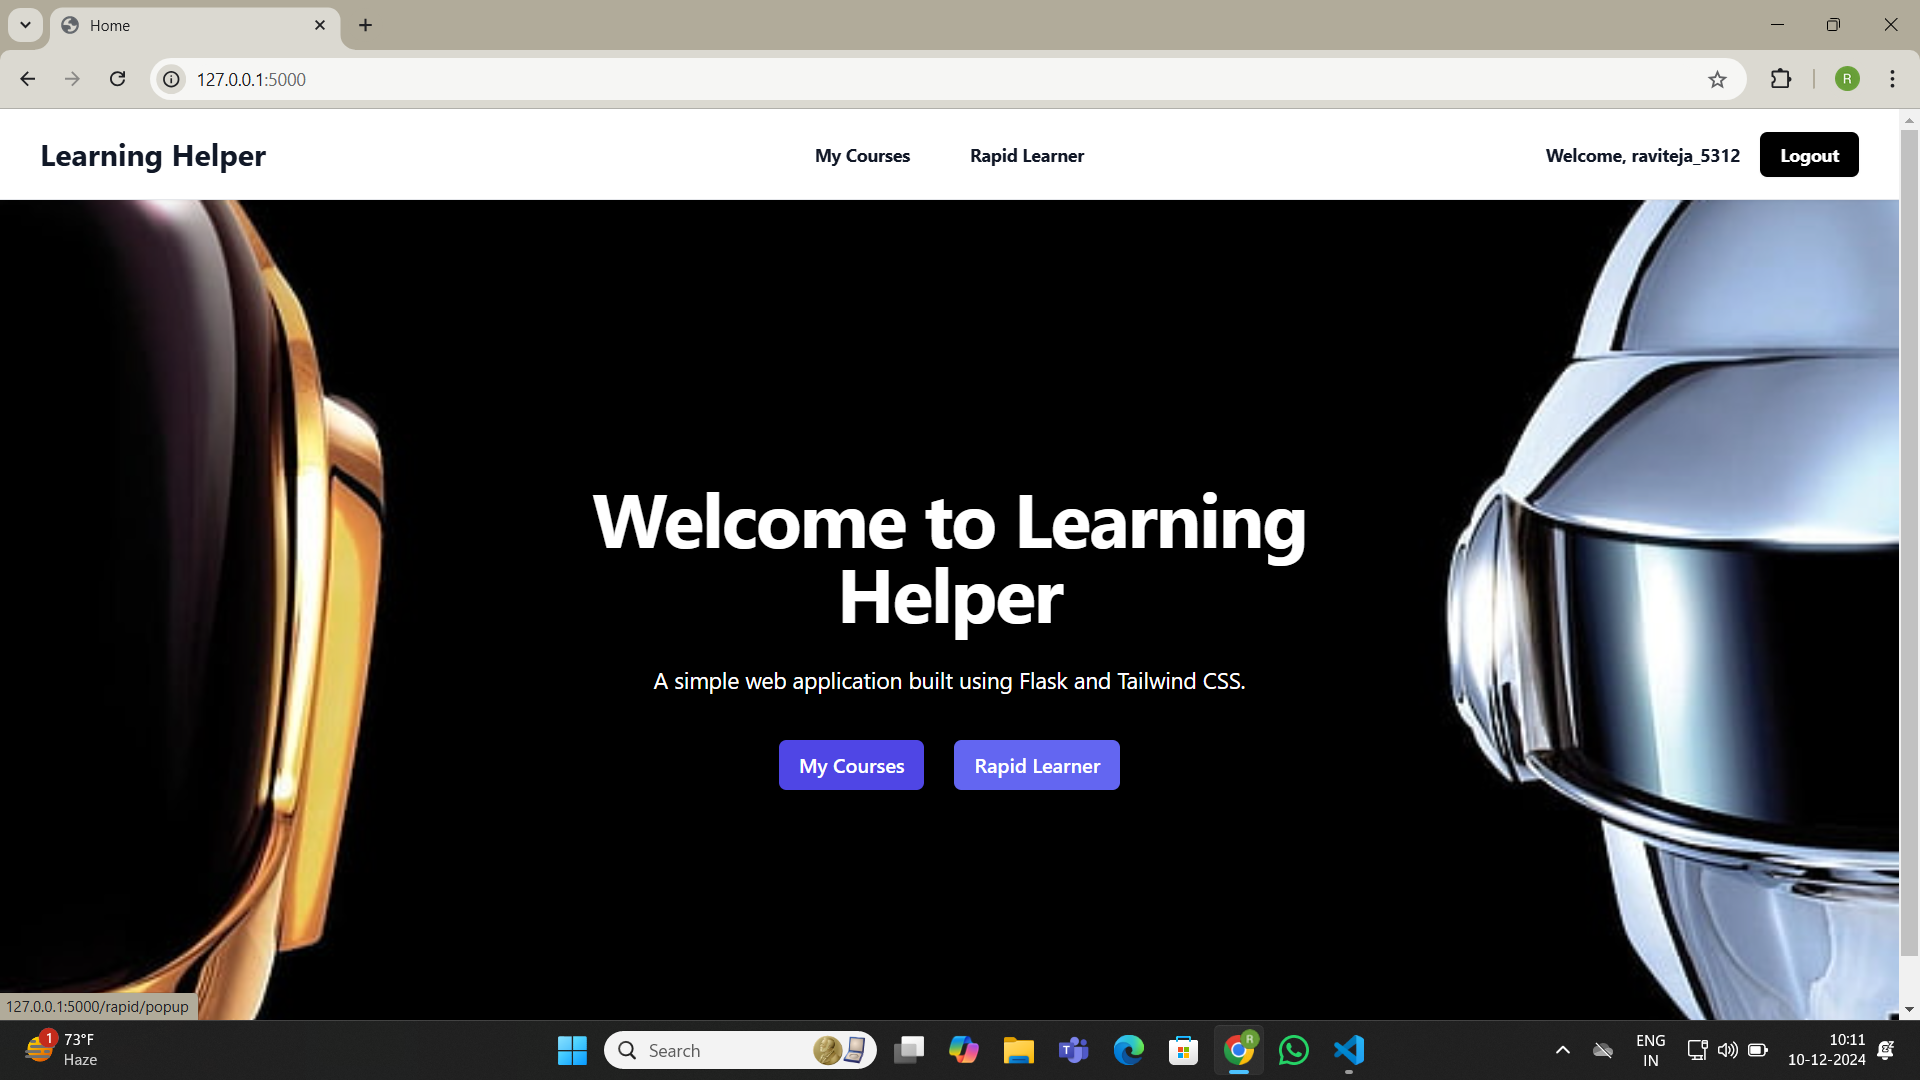Viewport: 1920px width, 1080px height.
Task: Open the Chrome profile avatar
Action: point(1847,79)
